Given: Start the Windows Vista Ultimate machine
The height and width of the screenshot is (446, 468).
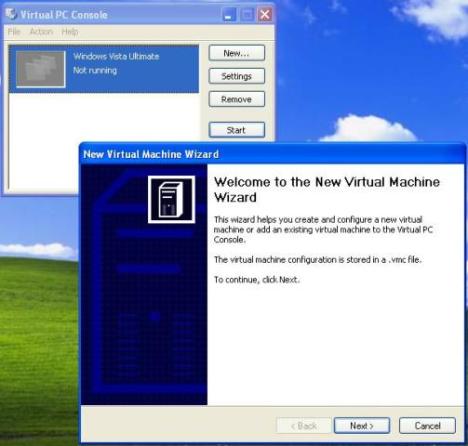Looking at the screenshot, I should pyautogui.click(x=237, y=130).
